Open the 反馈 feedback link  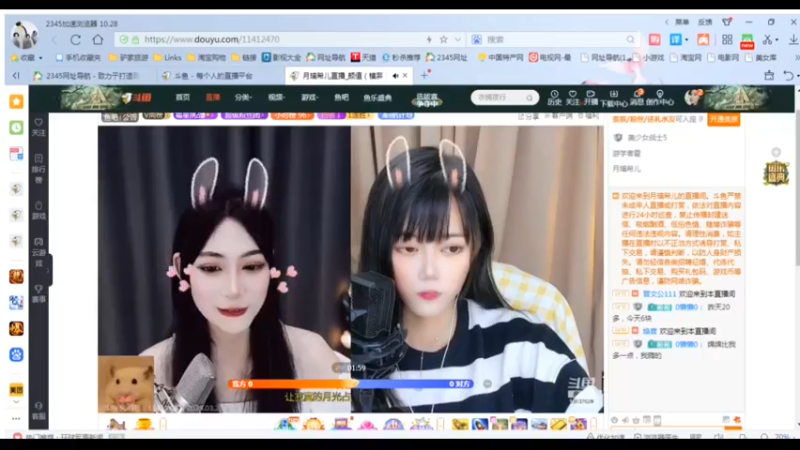pyautogui.click(x=705, y=22)
